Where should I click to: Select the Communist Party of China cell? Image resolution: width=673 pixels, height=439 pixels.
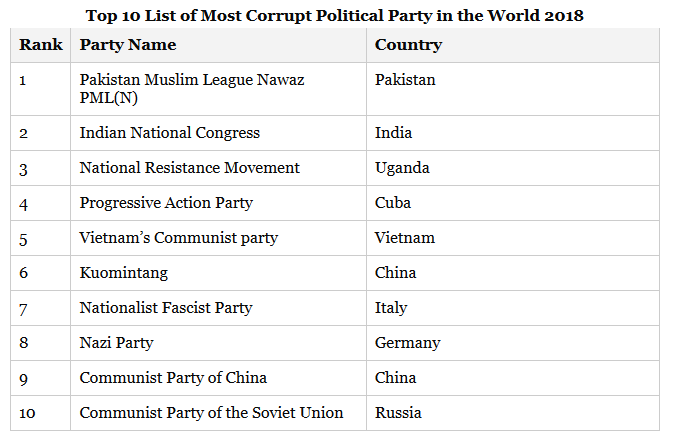pyautogui.click(x=173, y=378)
